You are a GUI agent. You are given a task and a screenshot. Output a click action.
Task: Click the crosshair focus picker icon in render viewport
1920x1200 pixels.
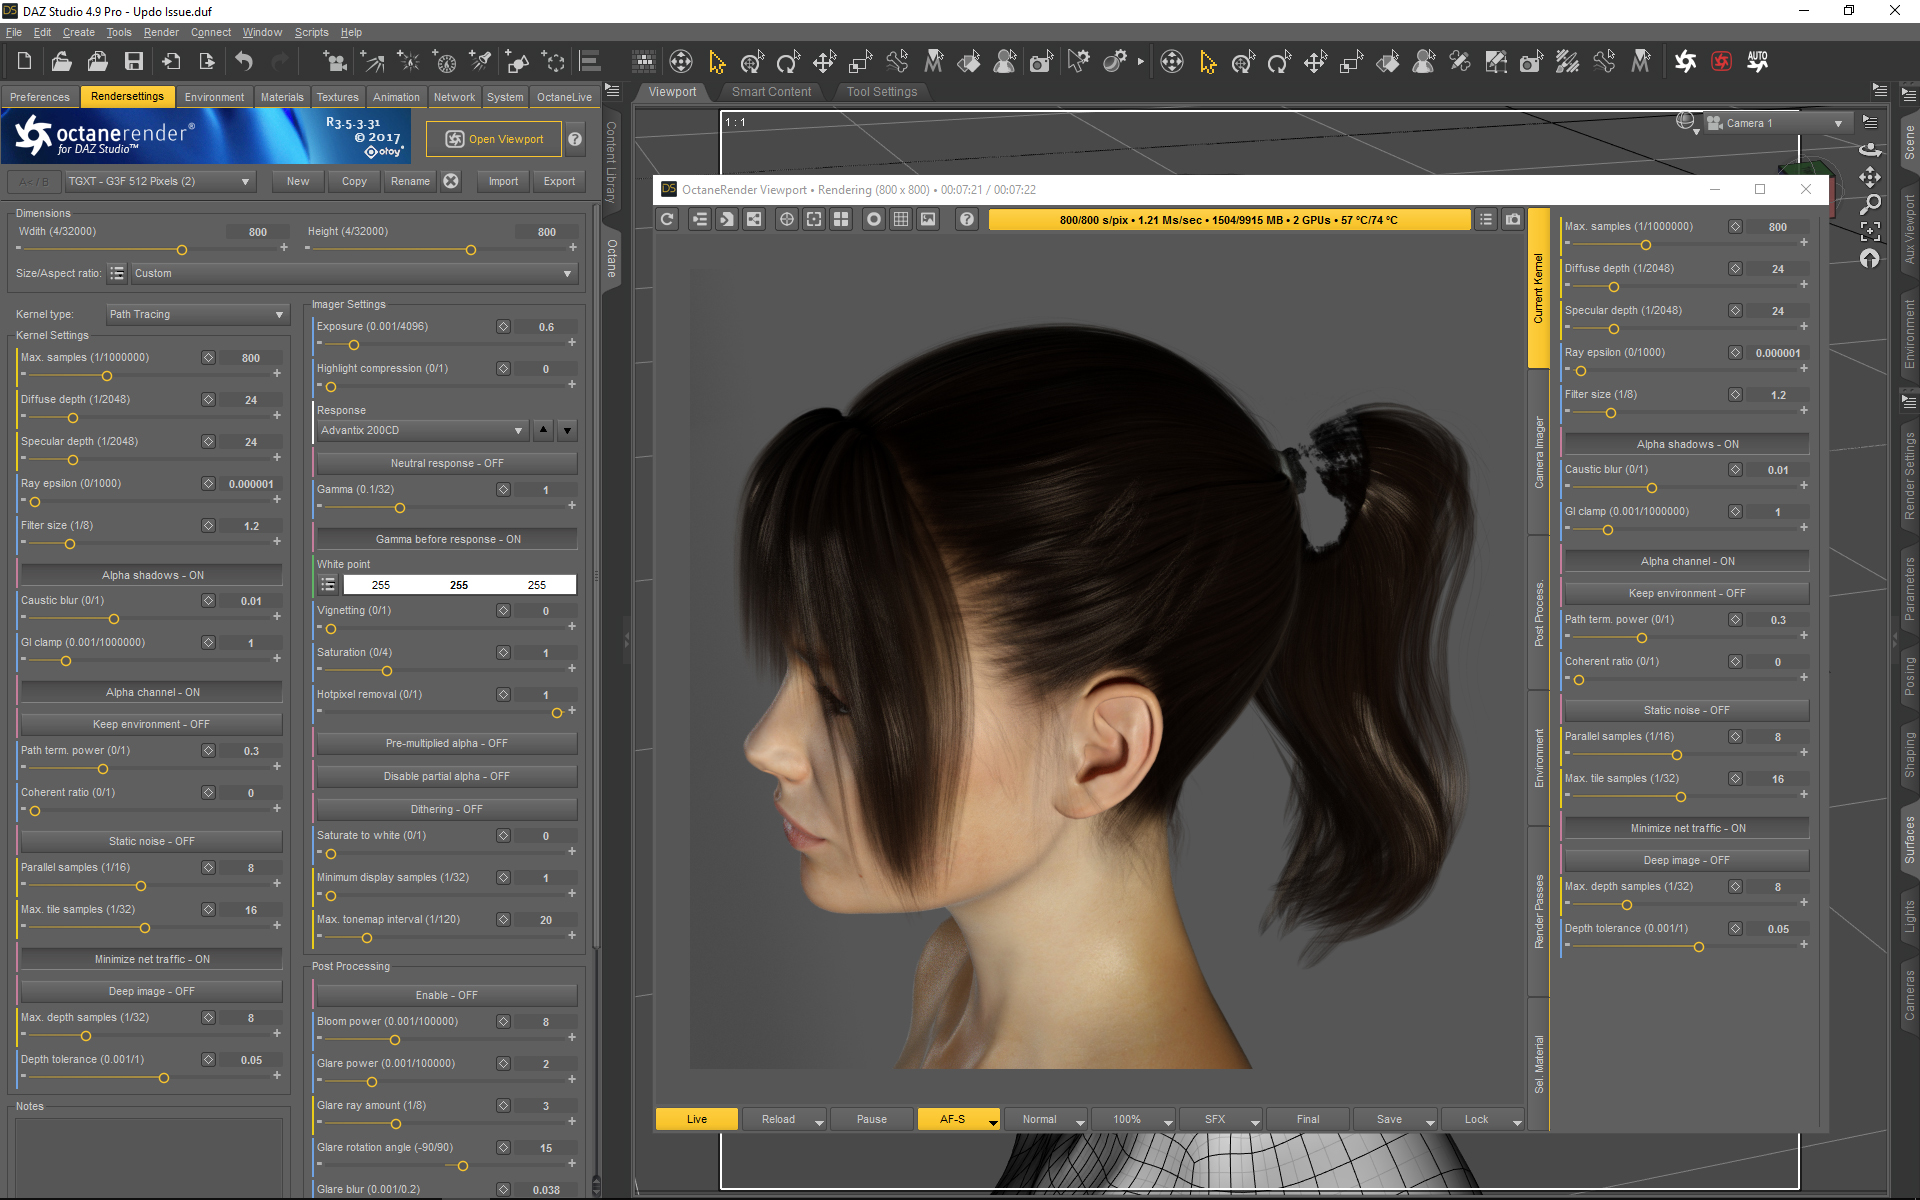(787, 219)
